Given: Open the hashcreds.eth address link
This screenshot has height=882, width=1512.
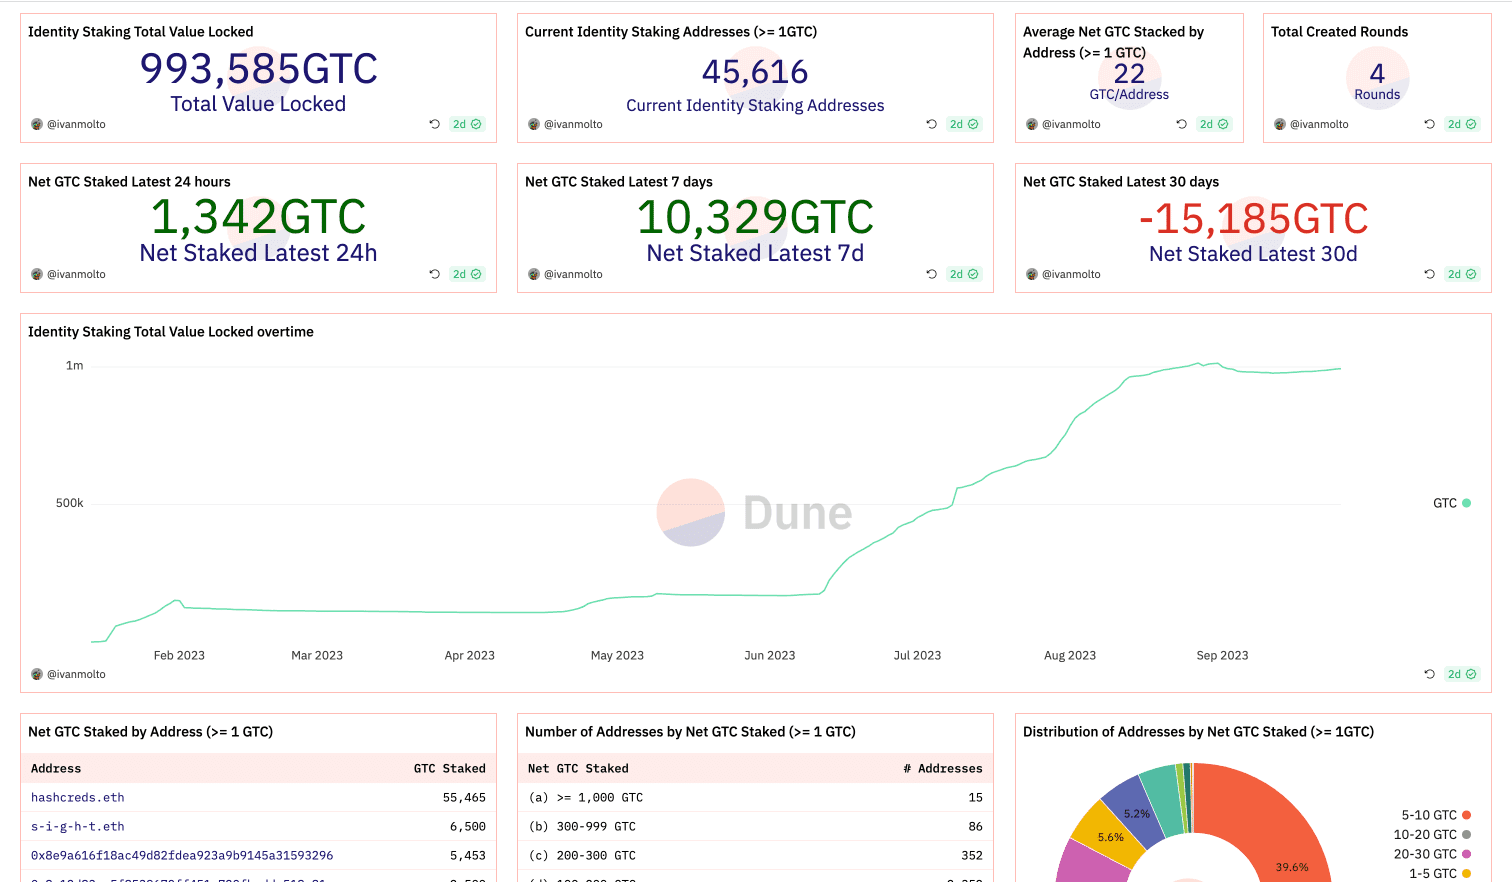Looking at the screenshot, I should click(78, 797).
